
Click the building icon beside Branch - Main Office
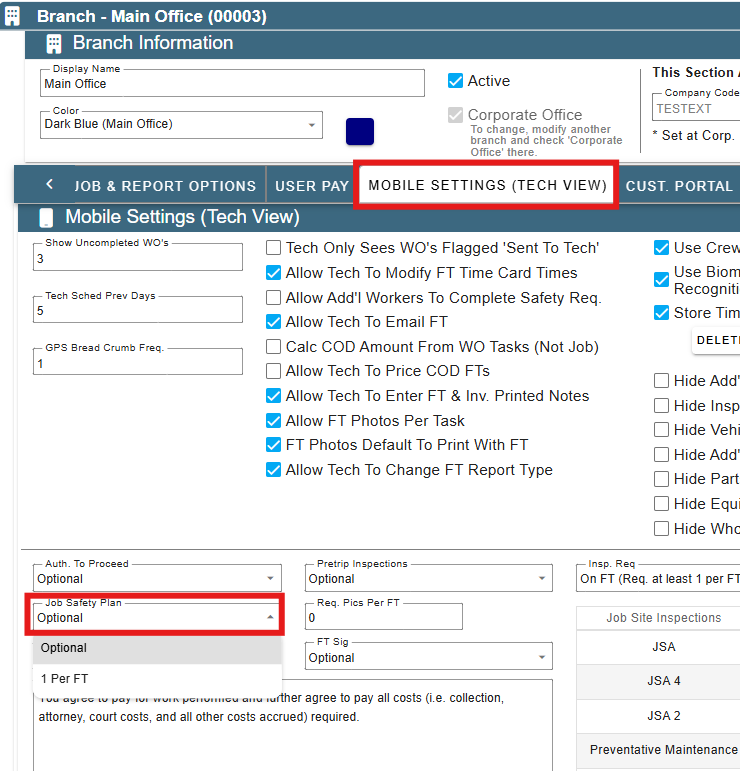coord(12,16)
